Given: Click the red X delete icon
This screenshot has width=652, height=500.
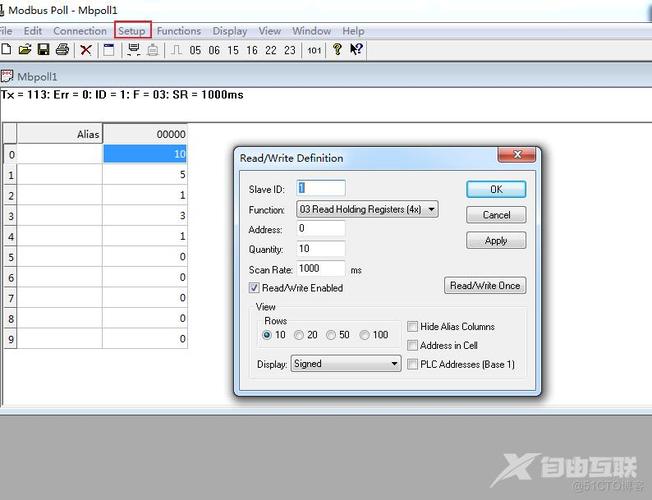Looking at the screenshot, I should point(86,50).
